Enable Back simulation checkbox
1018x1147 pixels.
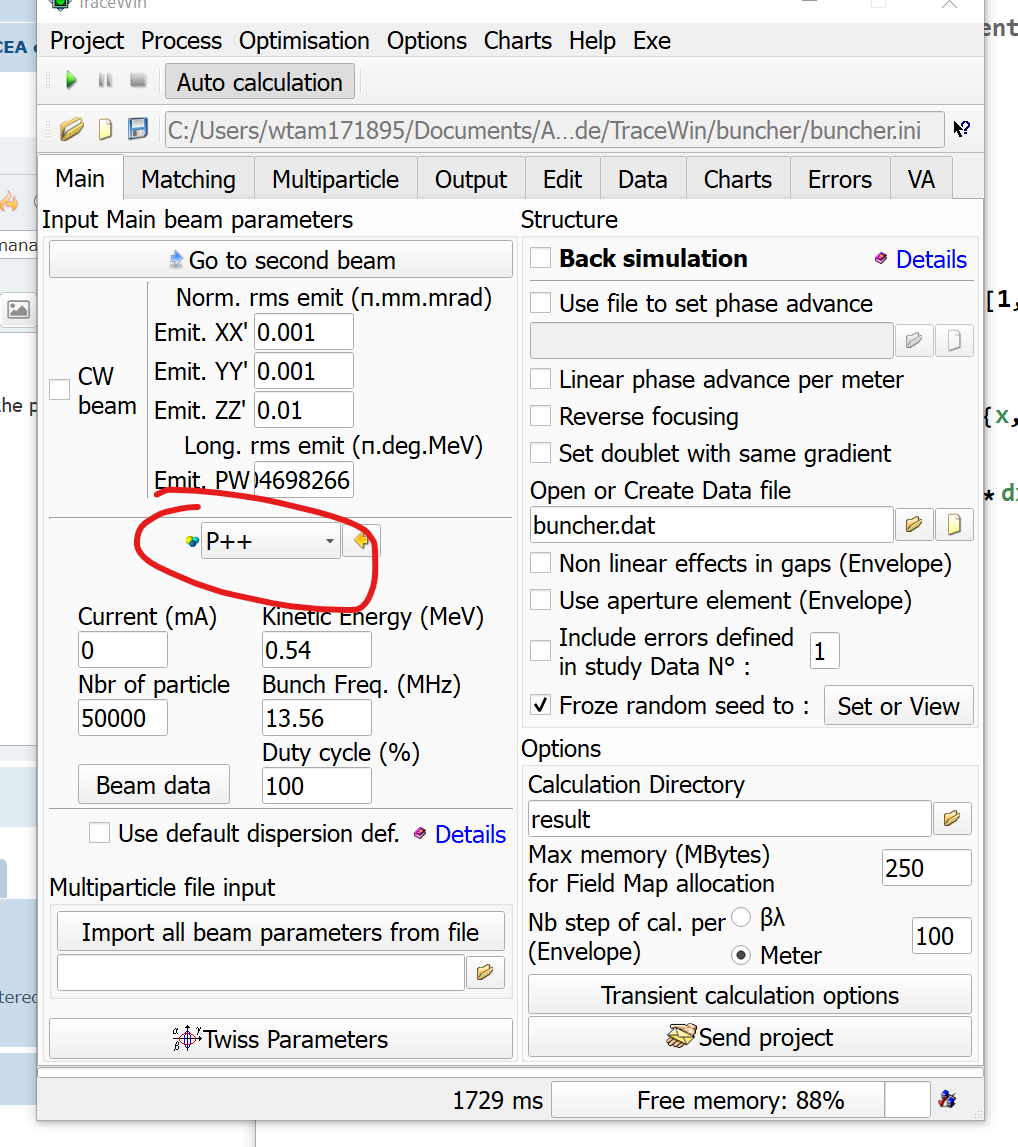pos(540,257)
